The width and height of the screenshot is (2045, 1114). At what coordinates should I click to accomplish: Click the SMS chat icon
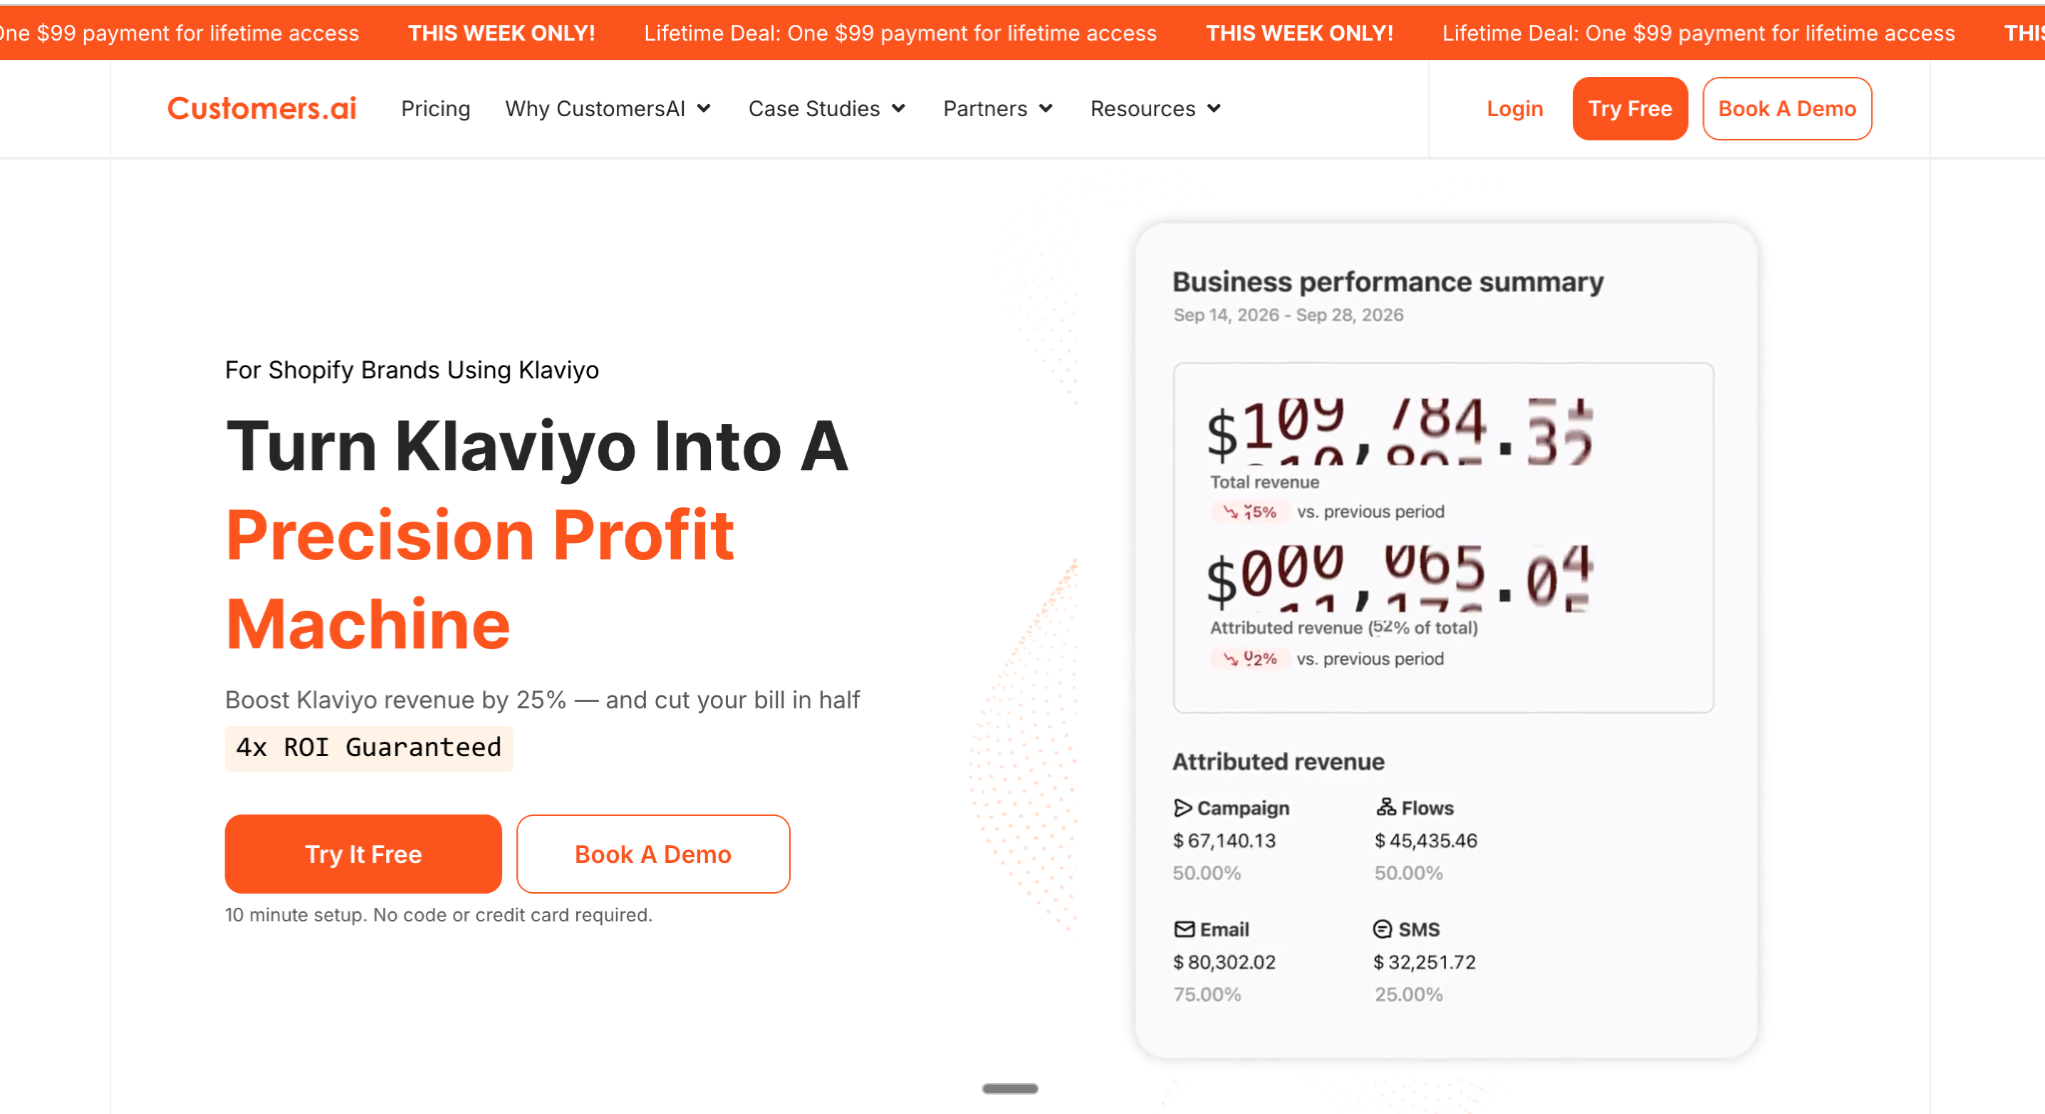(x=1383, y=928)
